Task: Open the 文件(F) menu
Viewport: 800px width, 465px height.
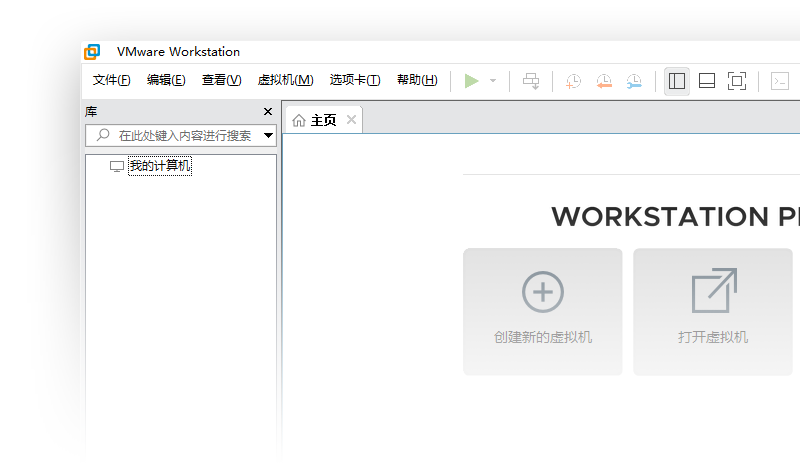Action: [111, 80]
